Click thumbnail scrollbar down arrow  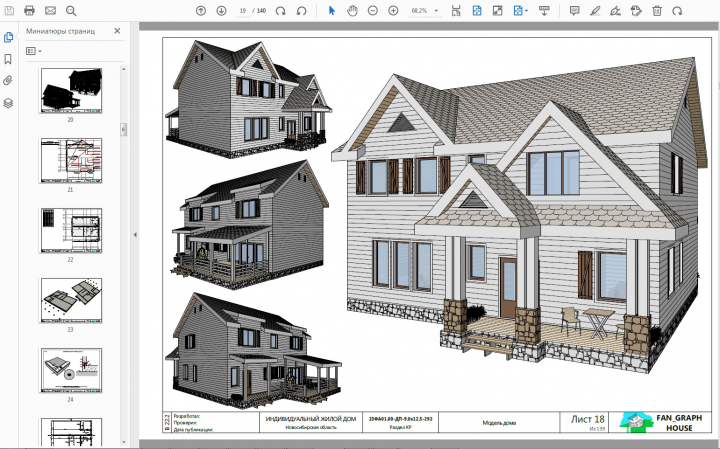(123, 442)
